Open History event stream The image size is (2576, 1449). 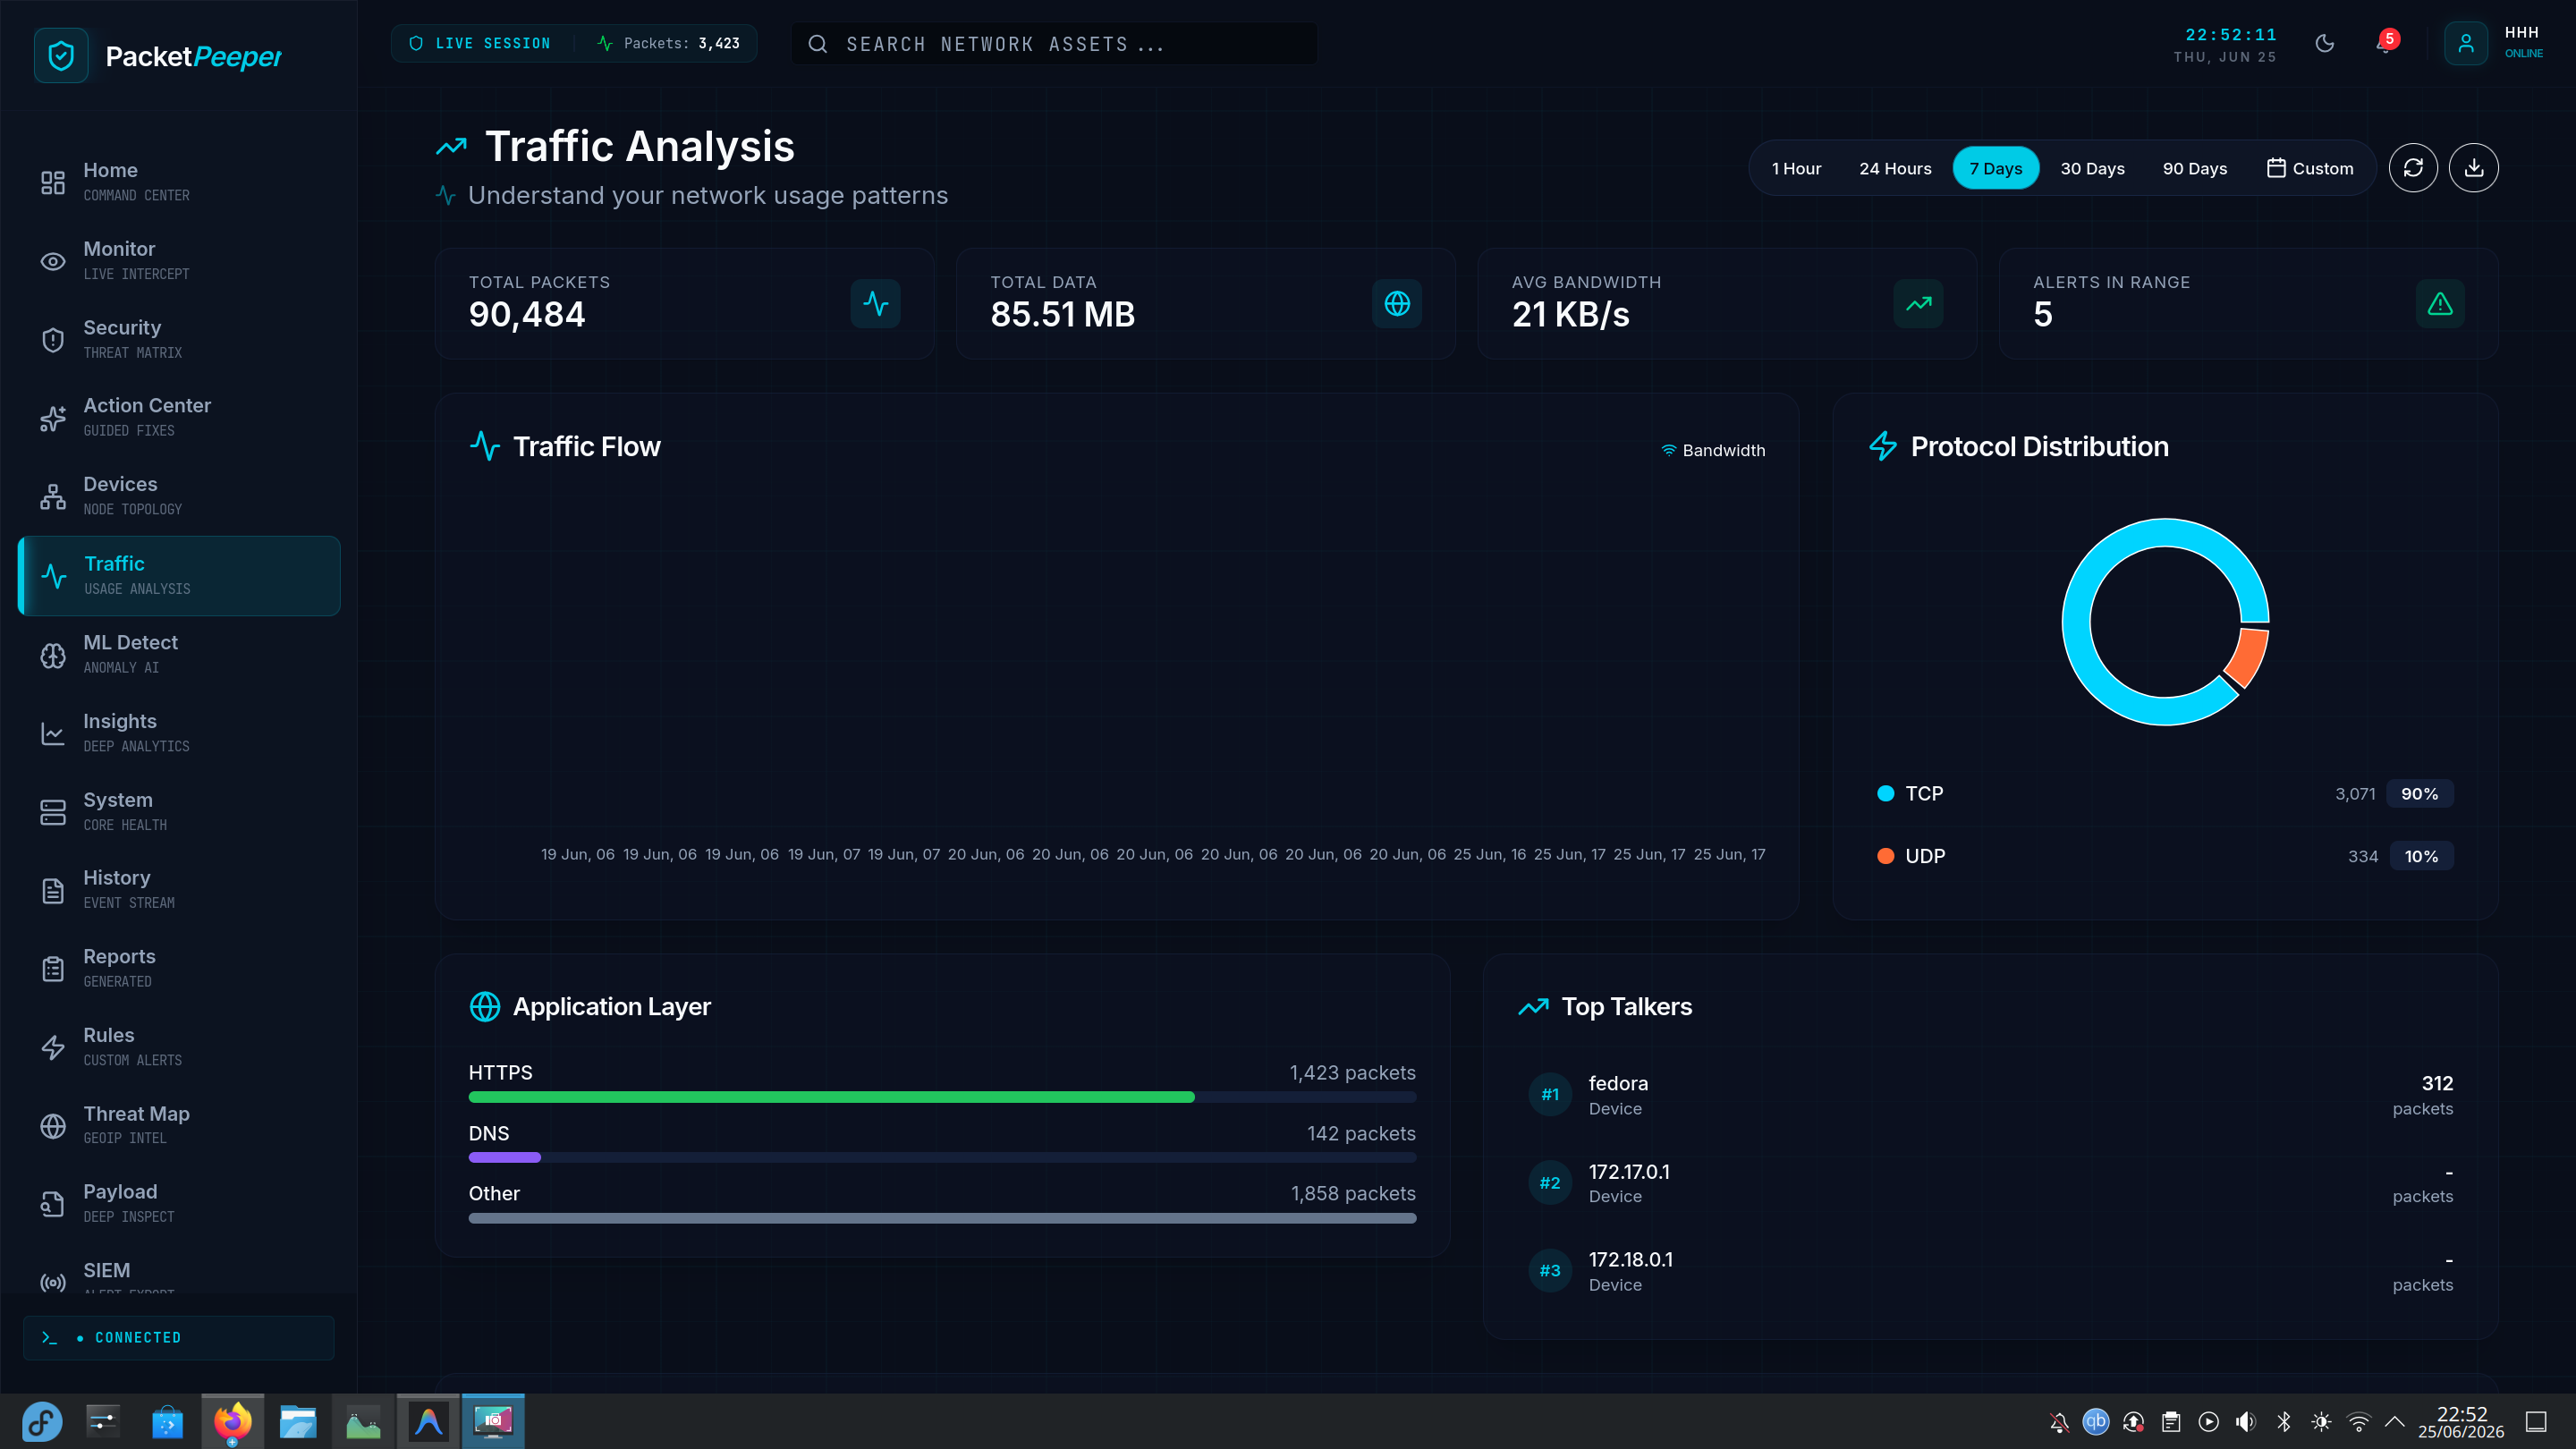(x=179, y=889)
